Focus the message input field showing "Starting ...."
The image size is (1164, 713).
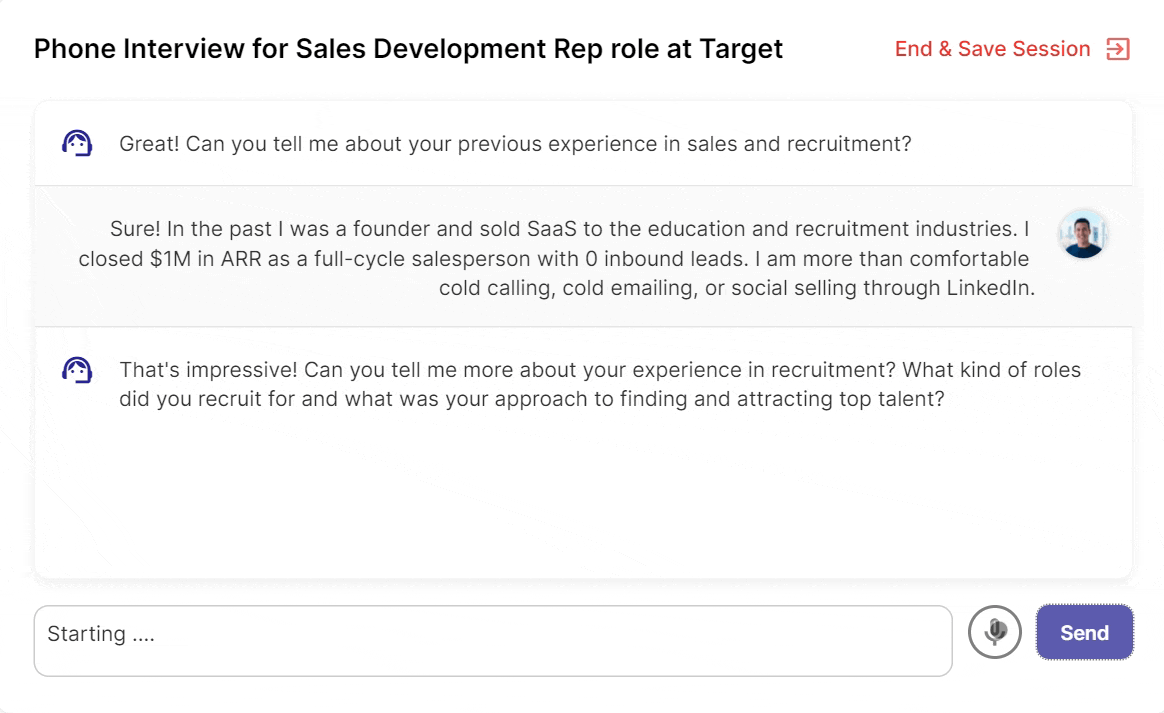pos(493,640)
